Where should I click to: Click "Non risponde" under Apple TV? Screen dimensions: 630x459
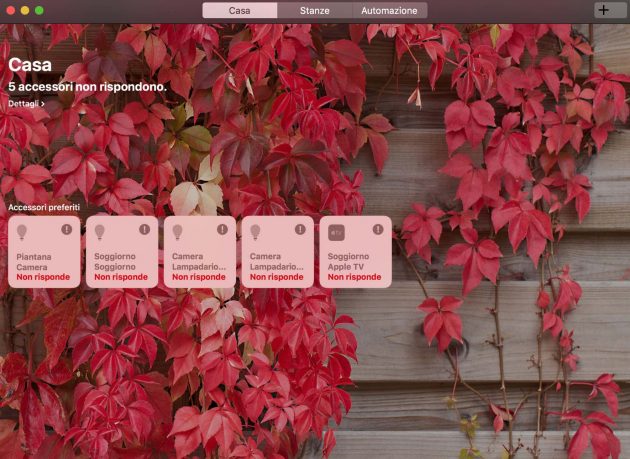click(x=354, y=277)
